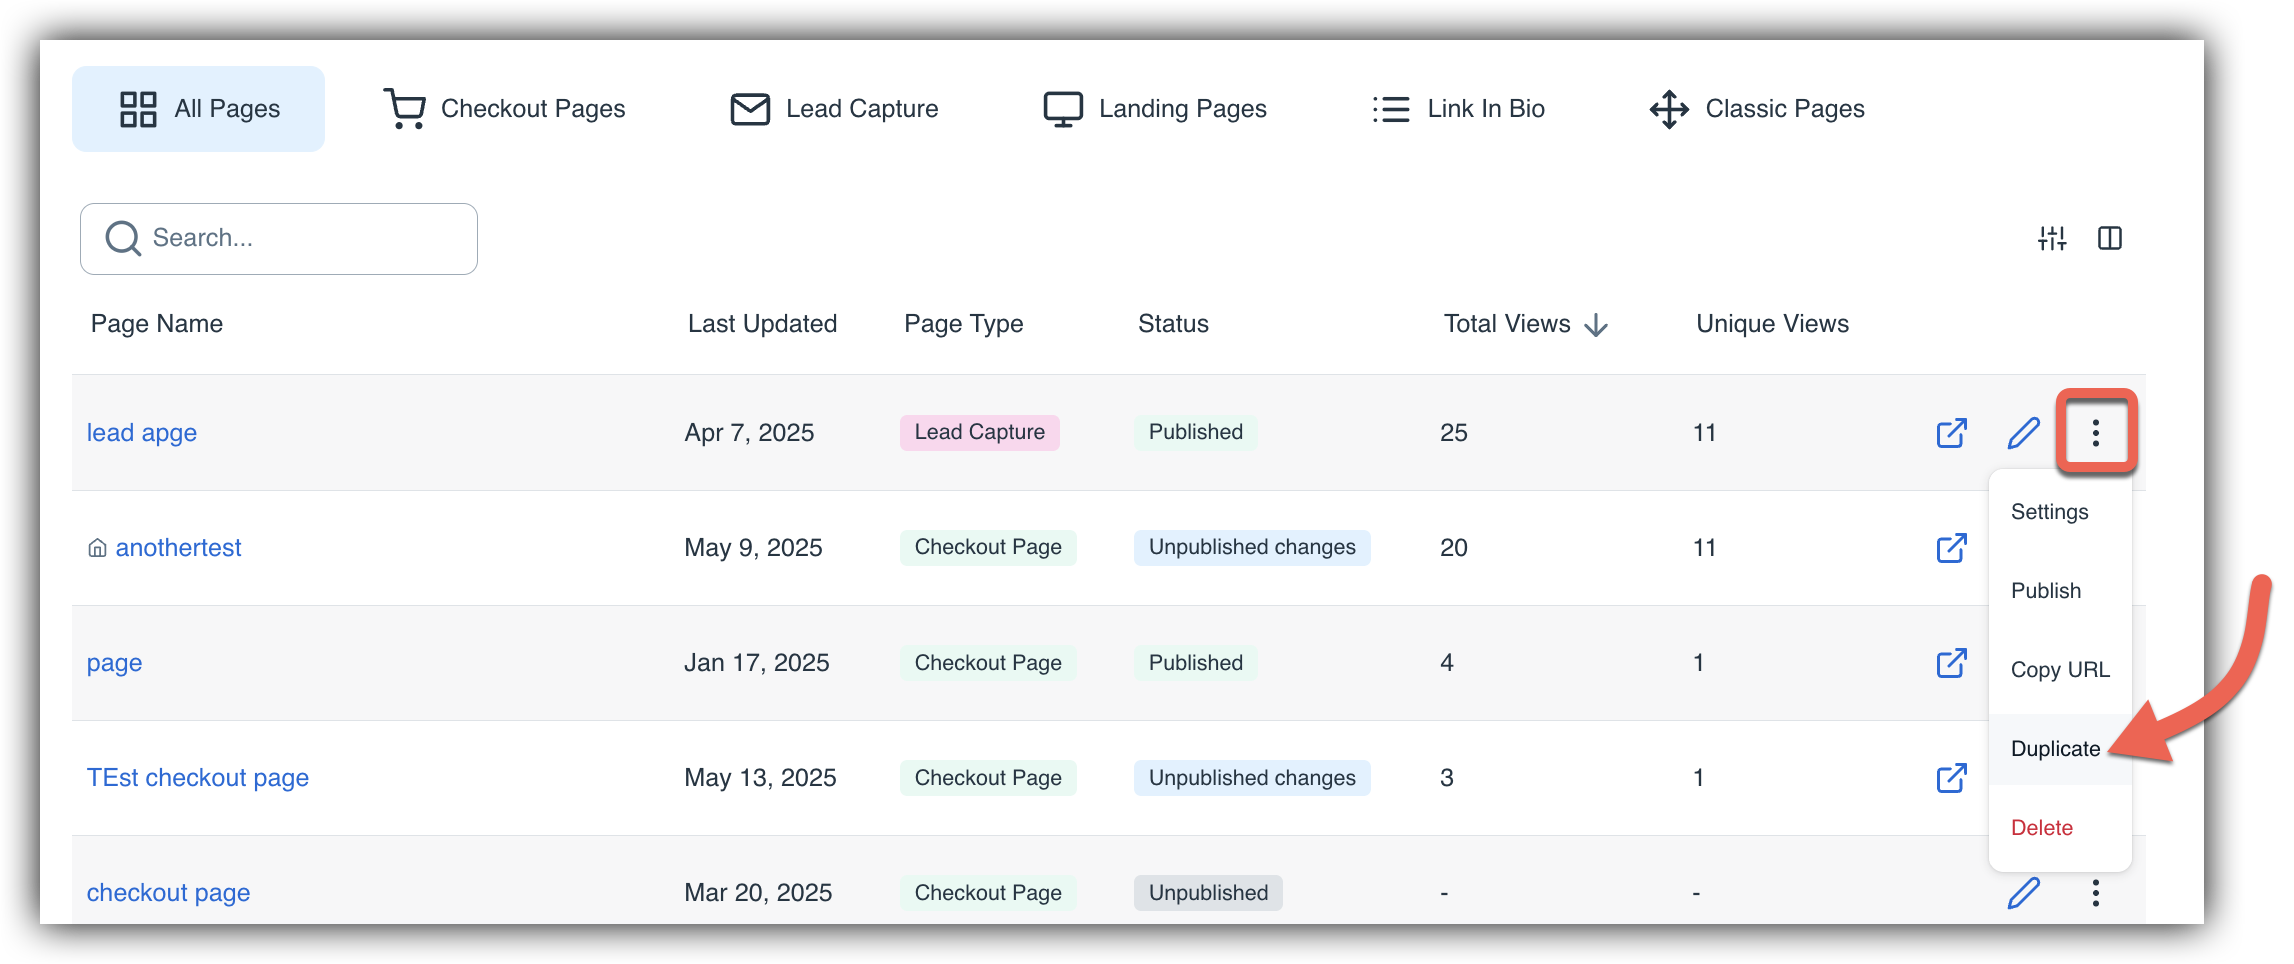2294x964 pixels.
Task: Edit the checkout page with pencil icon
Action: tap(2023, 893)
